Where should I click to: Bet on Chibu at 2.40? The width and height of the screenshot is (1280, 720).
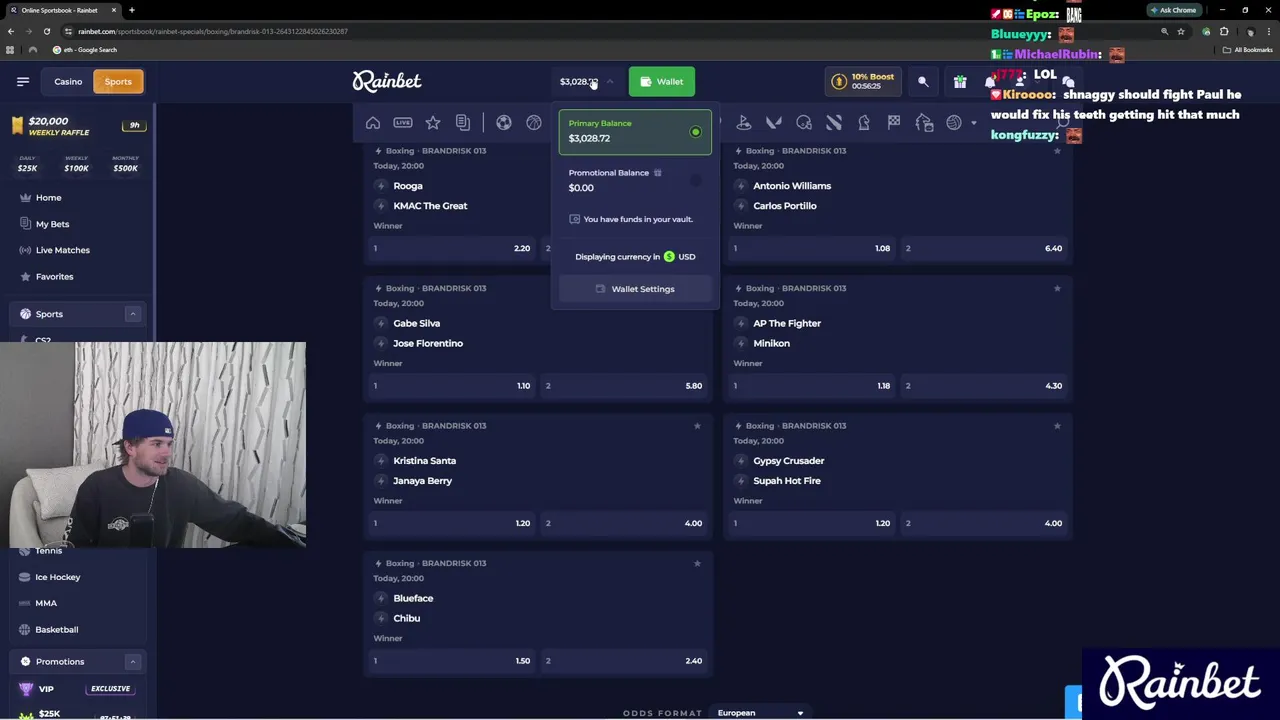click(625, 661)
